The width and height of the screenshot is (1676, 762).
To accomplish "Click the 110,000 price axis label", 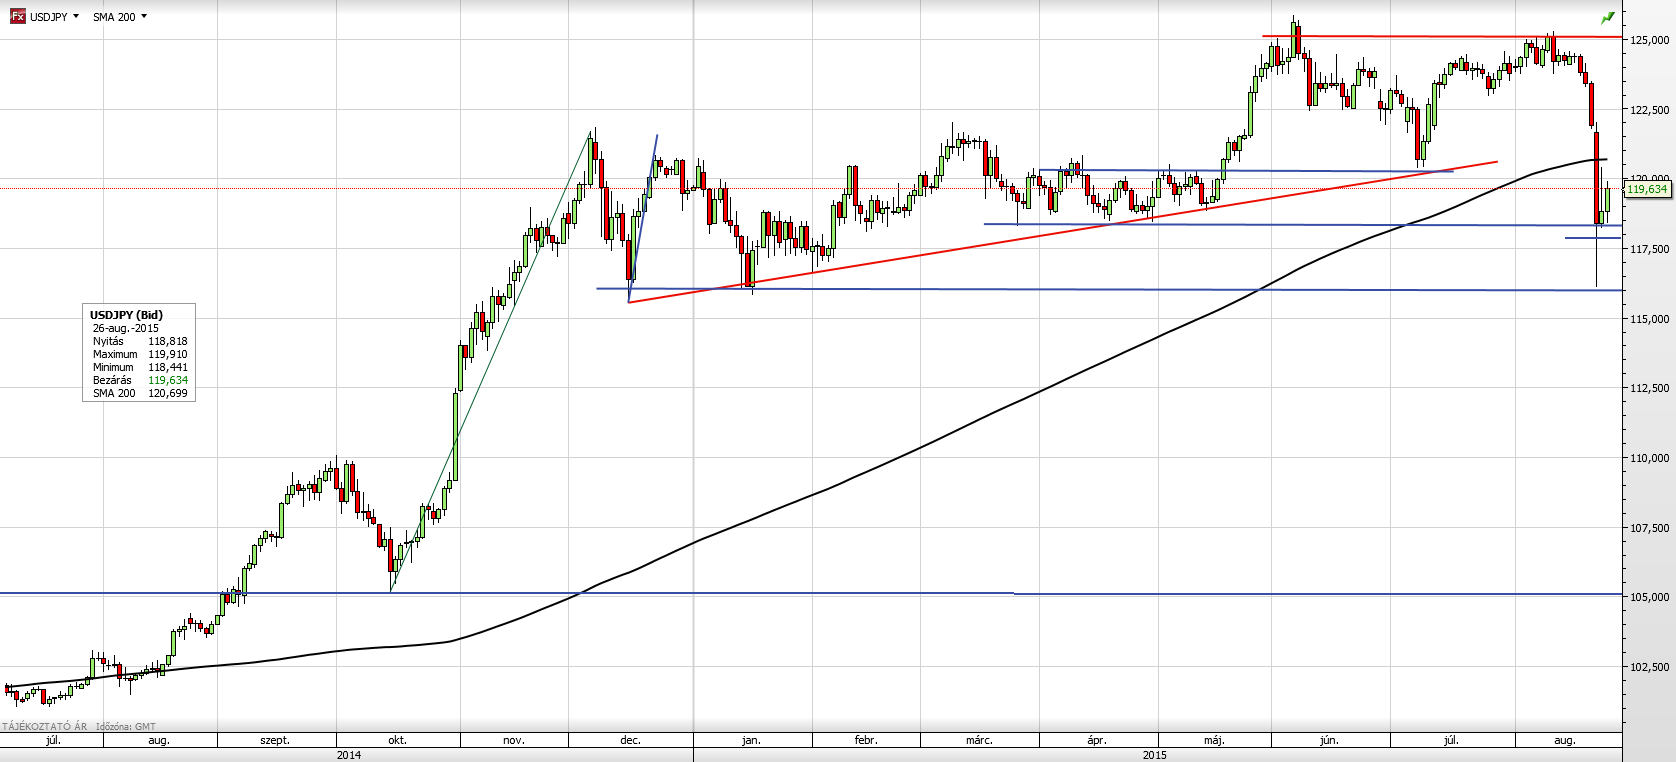I will tap(1649, 458).
